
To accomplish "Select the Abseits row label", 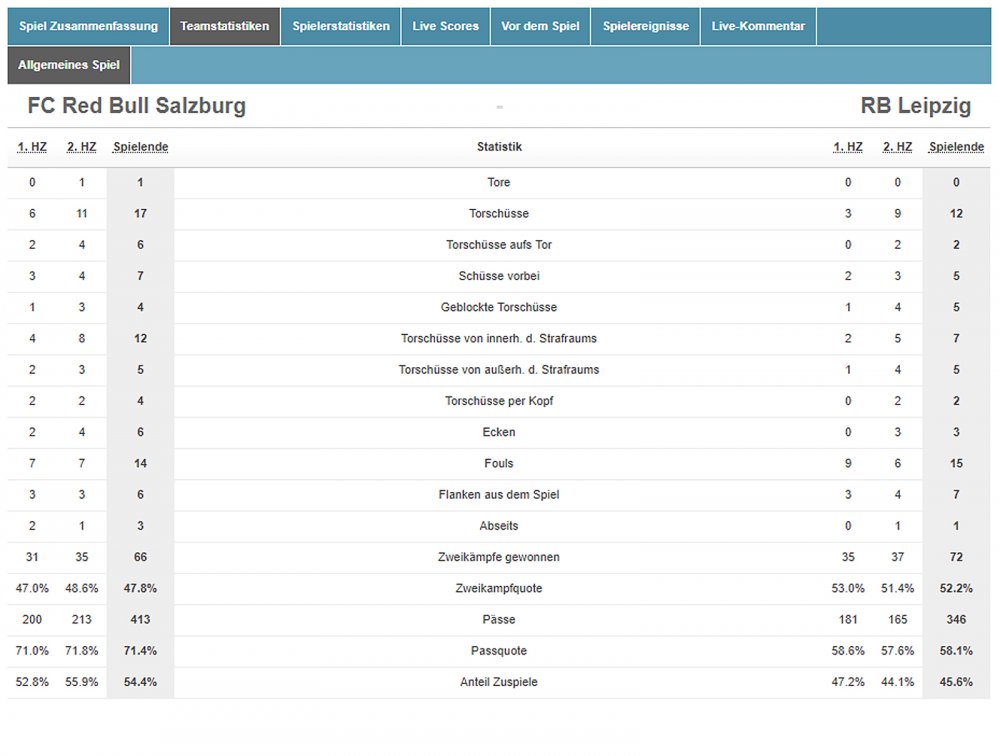I will (499, 526).
